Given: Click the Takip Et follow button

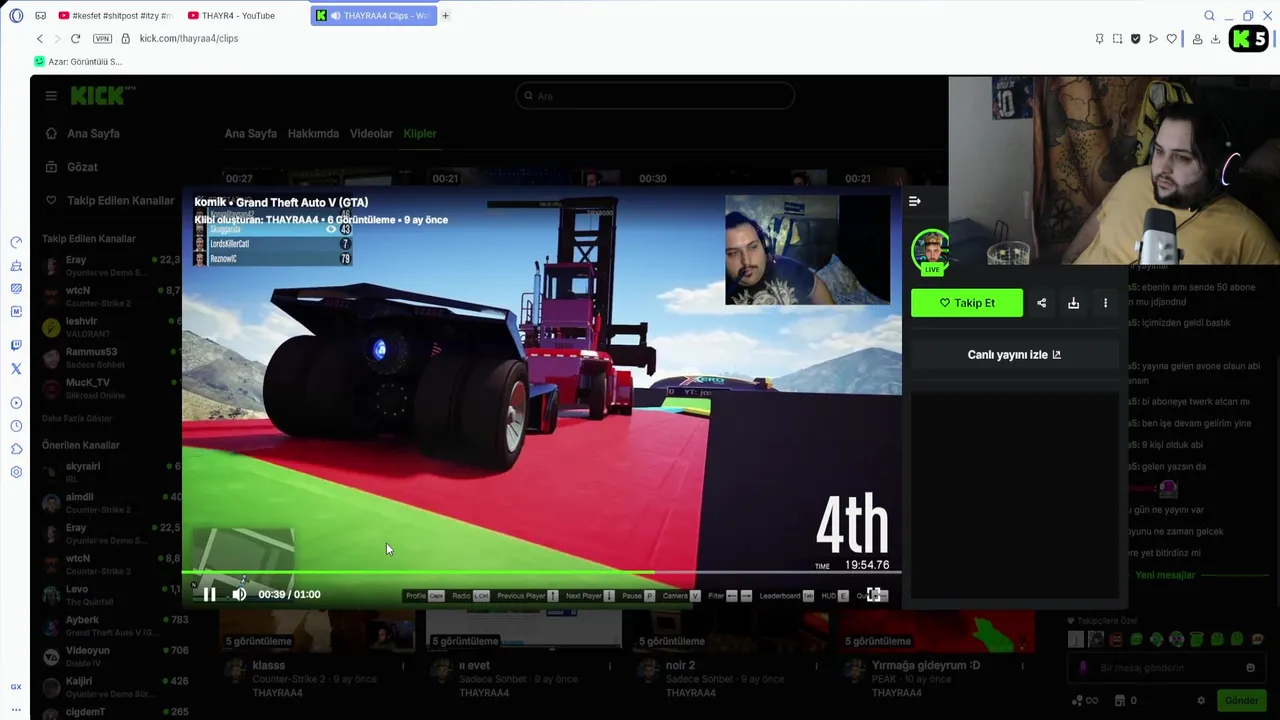Looking at the screenshot, I should click(x=967, y=303).
